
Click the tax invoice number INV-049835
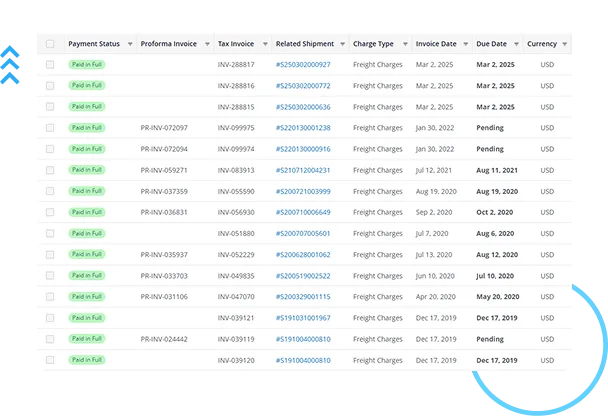(236, 276)
